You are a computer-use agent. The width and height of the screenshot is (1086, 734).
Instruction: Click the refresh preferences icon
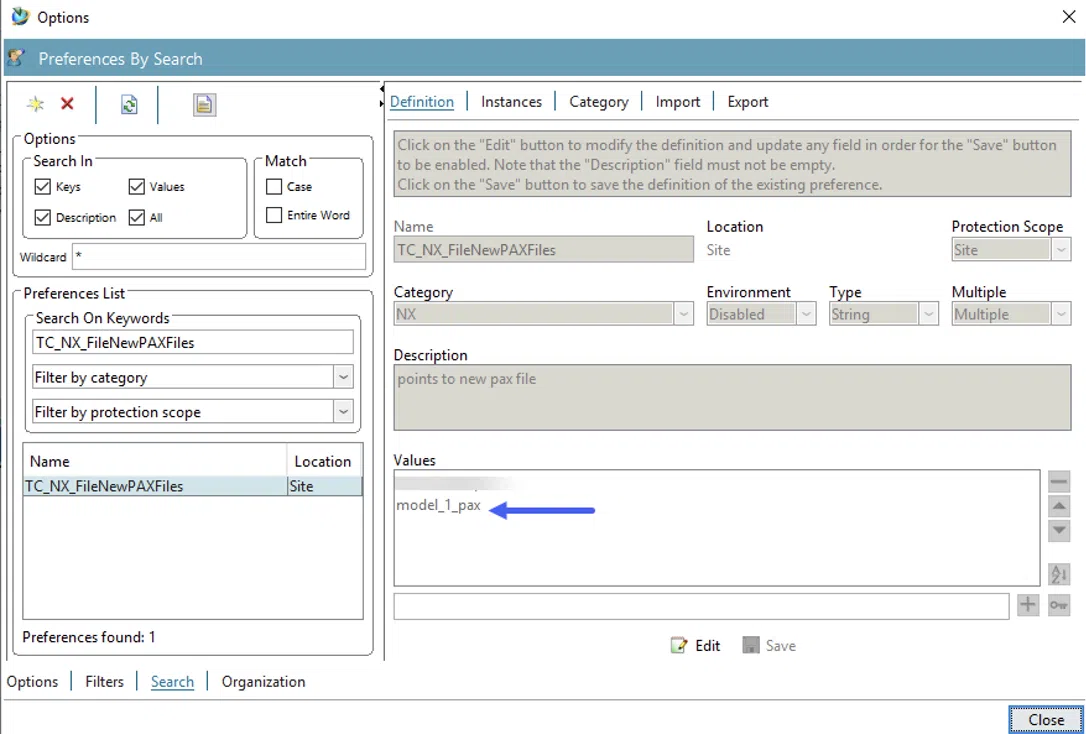tap(129, 105)
